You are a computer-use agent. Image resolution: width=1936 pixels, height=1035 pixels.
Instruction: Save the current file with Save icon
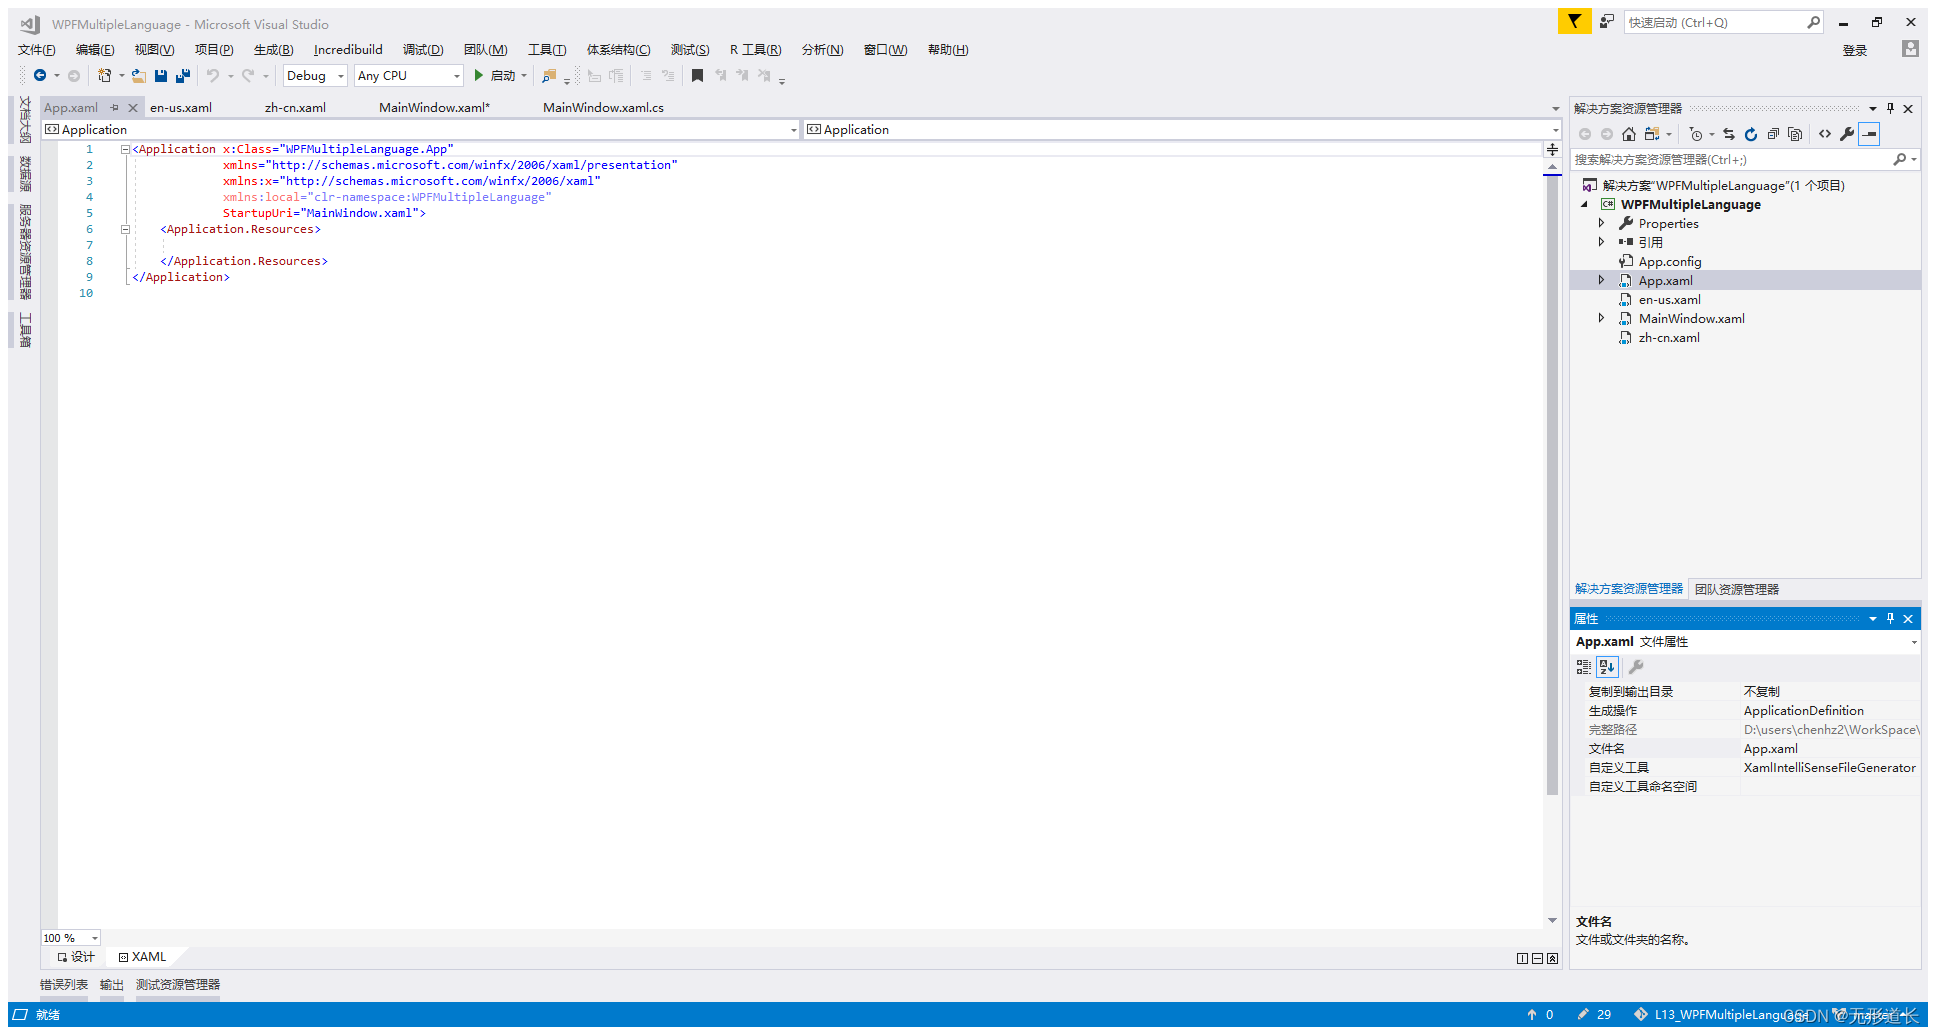click(x=161, y=76)
